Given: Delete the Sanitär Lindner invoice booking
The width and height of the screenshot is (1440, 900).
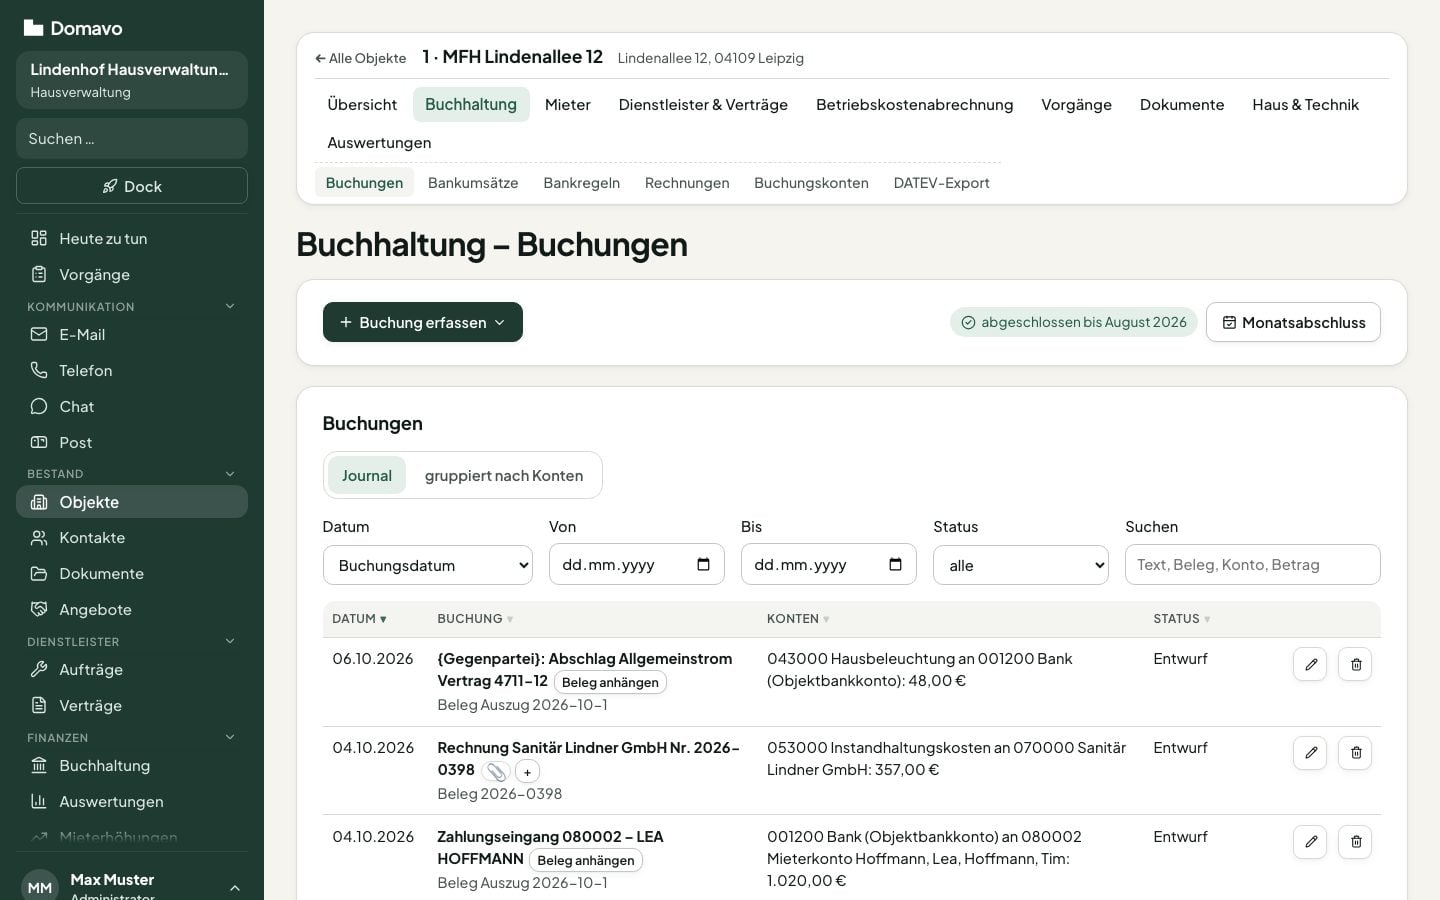Looking at the screenshot, I should click(1355, 753).
